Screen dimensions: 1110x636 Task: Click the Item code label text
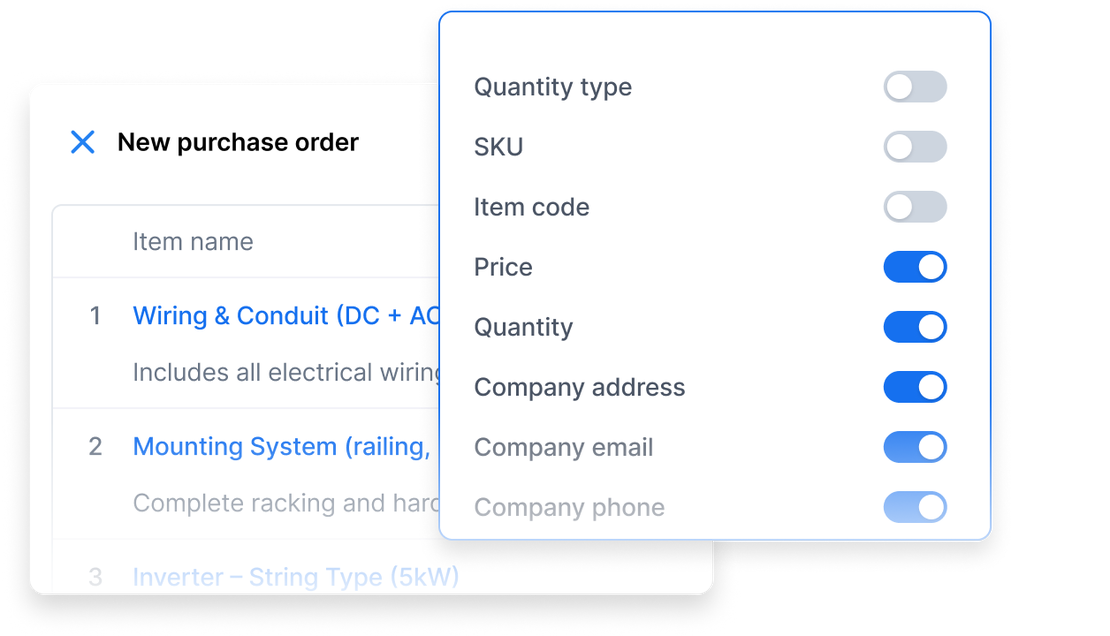click(x=531, y=207)
